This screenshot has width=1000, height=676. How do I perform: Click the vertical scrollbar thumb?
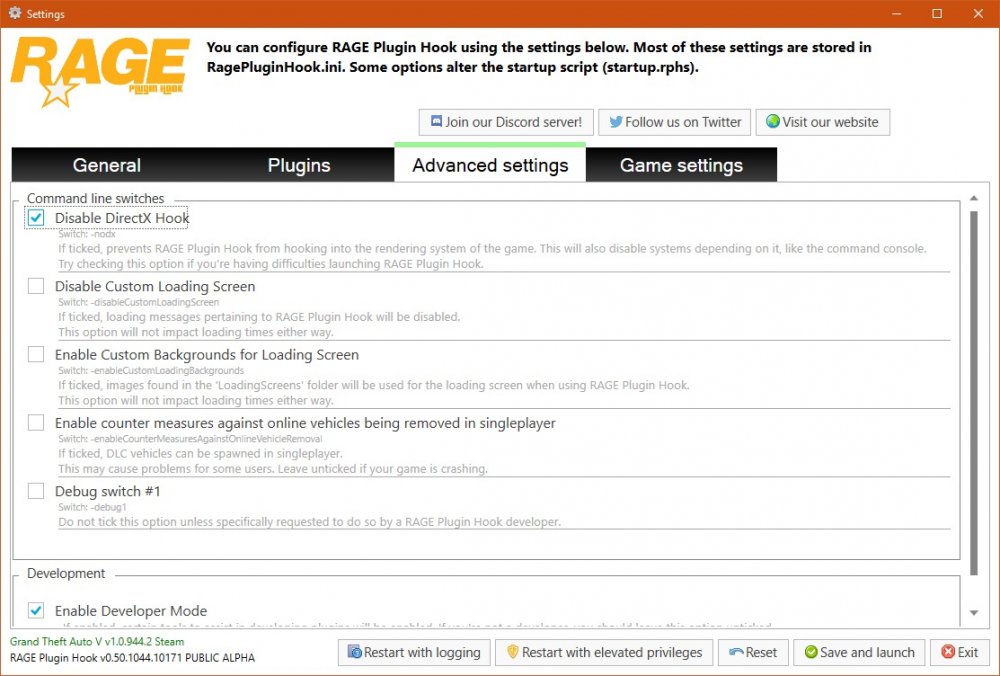click(974, 393)
